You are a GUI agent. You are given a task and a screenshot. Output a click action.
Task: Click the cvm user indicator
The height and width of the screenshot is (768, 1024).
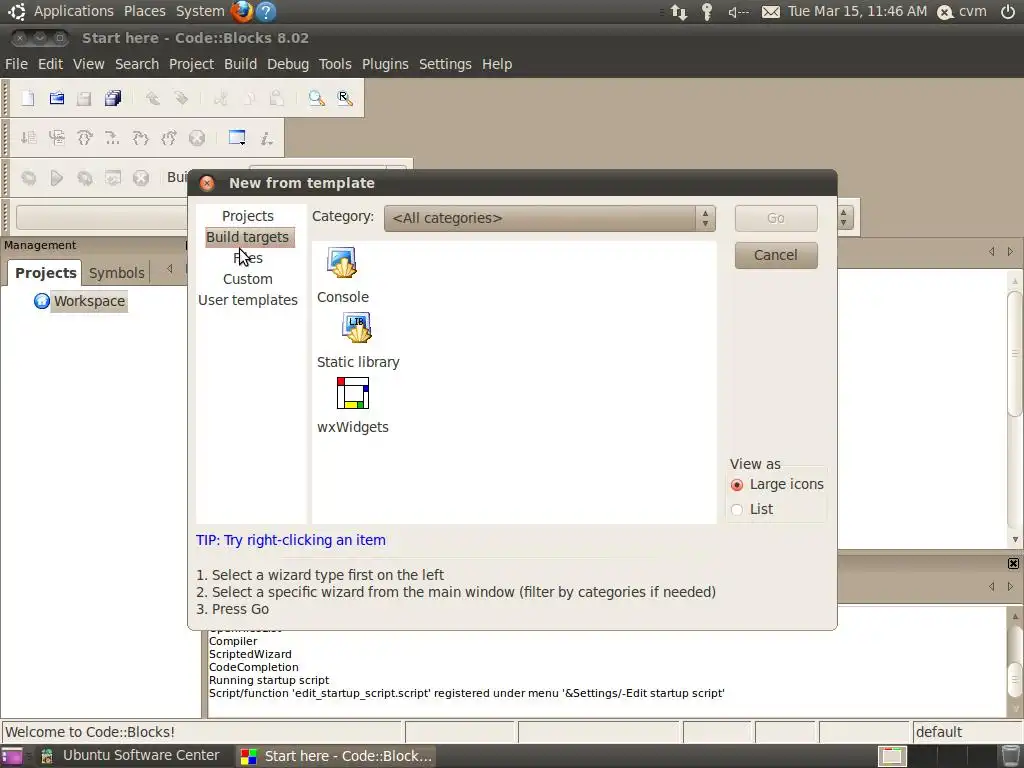(x=962, y=11)
